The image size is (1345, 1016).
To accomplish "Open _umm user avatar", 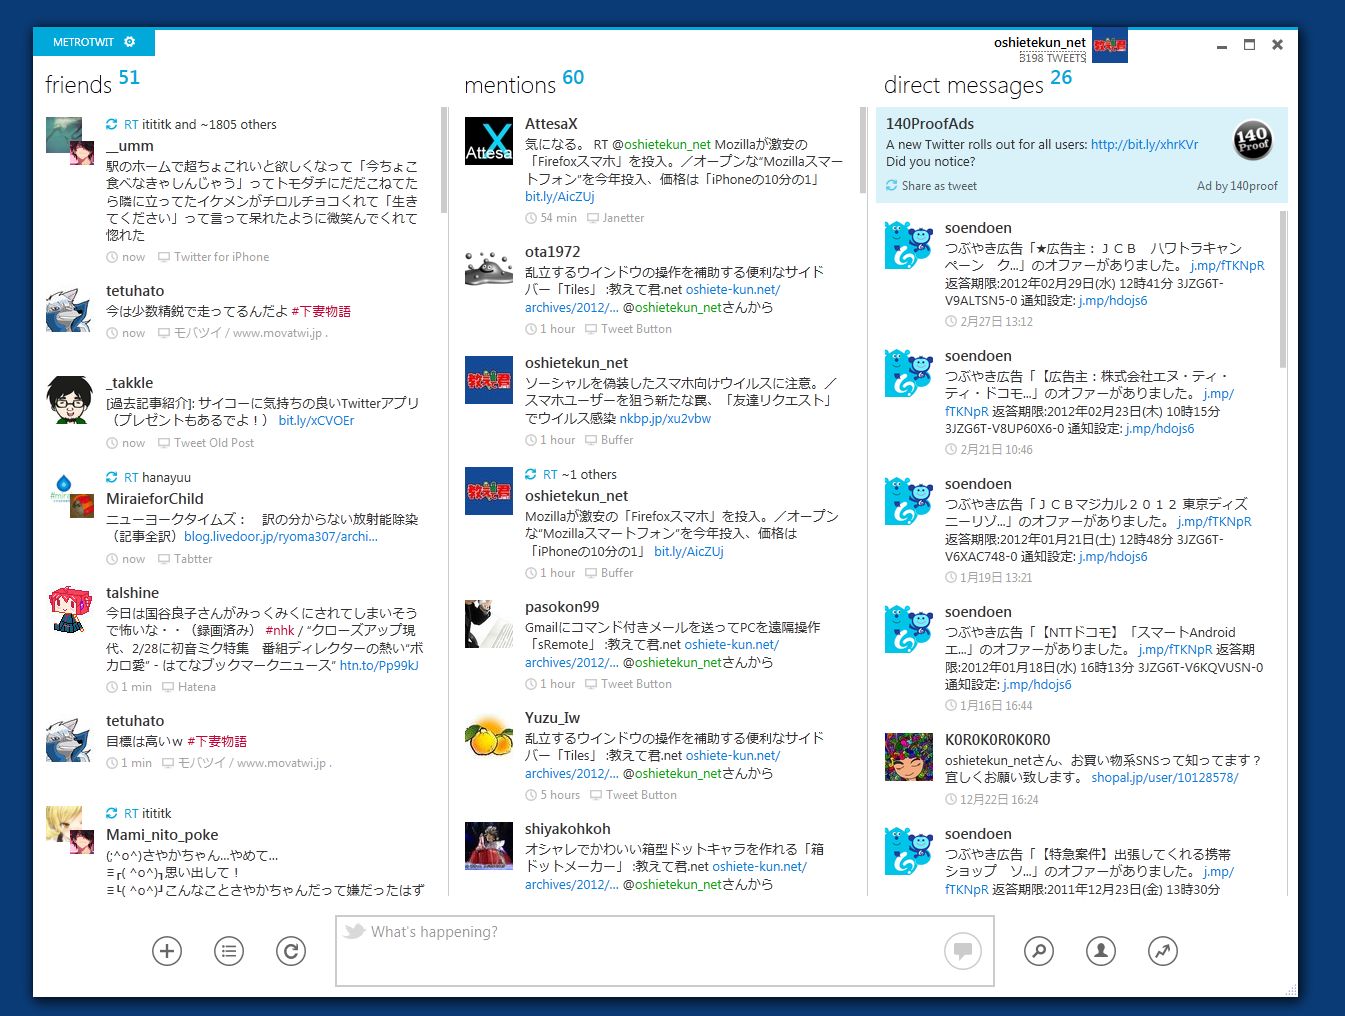I will [64, 135].
